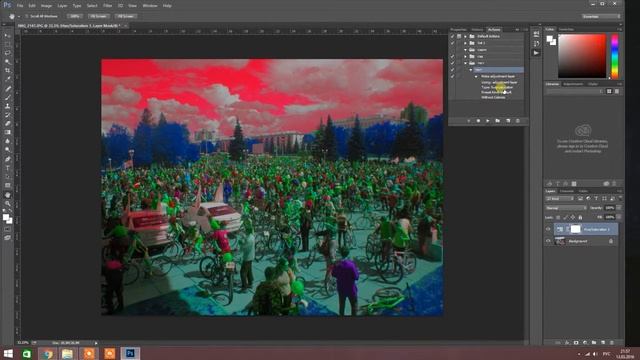Click the Play selection button in Actions panel
The image size is (640, 360).
click(x=488, y=121)
